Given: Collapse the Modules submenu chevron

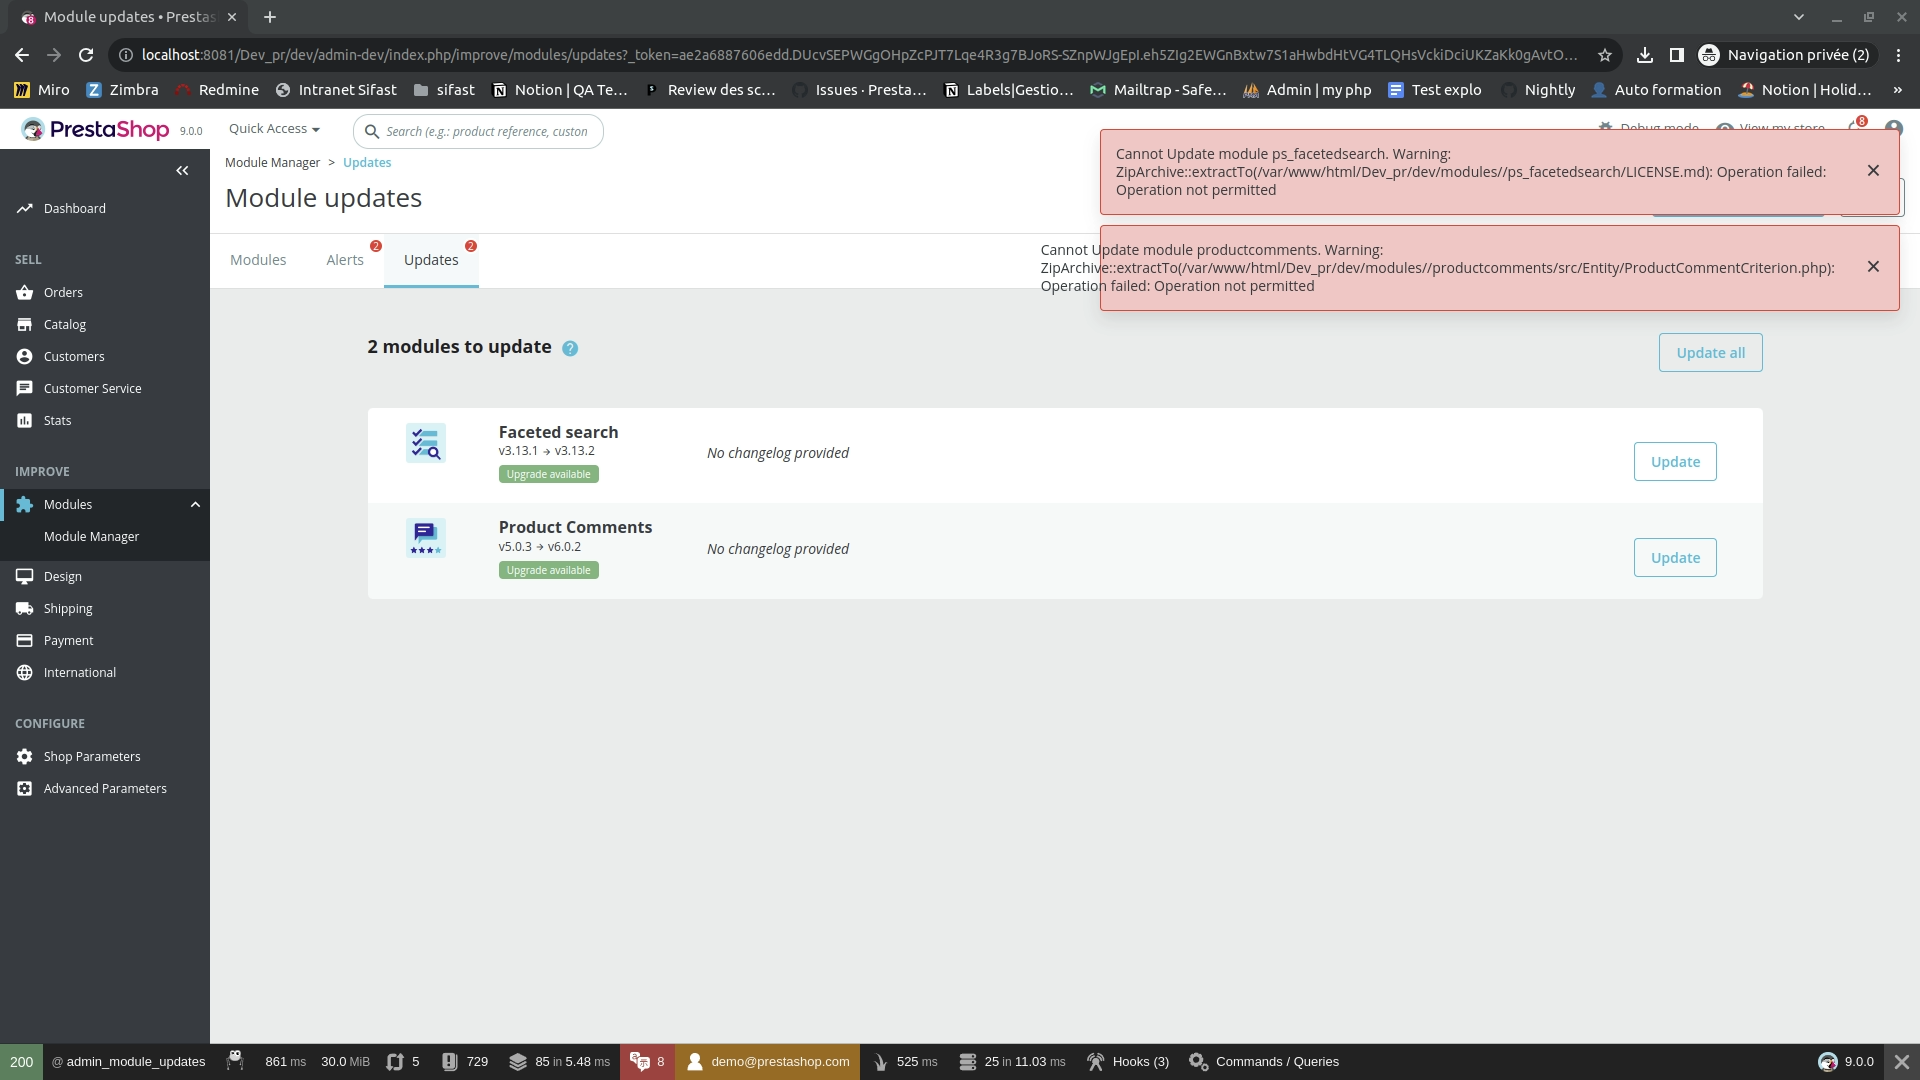Looking at the screenshot, I should point(196,505).
